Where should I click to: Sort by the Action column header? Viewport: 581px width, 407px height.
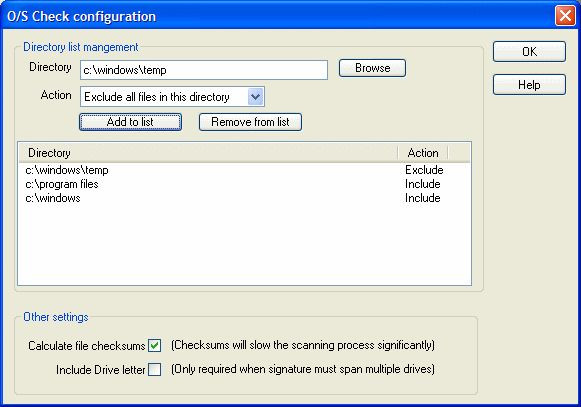click(423, 153)
